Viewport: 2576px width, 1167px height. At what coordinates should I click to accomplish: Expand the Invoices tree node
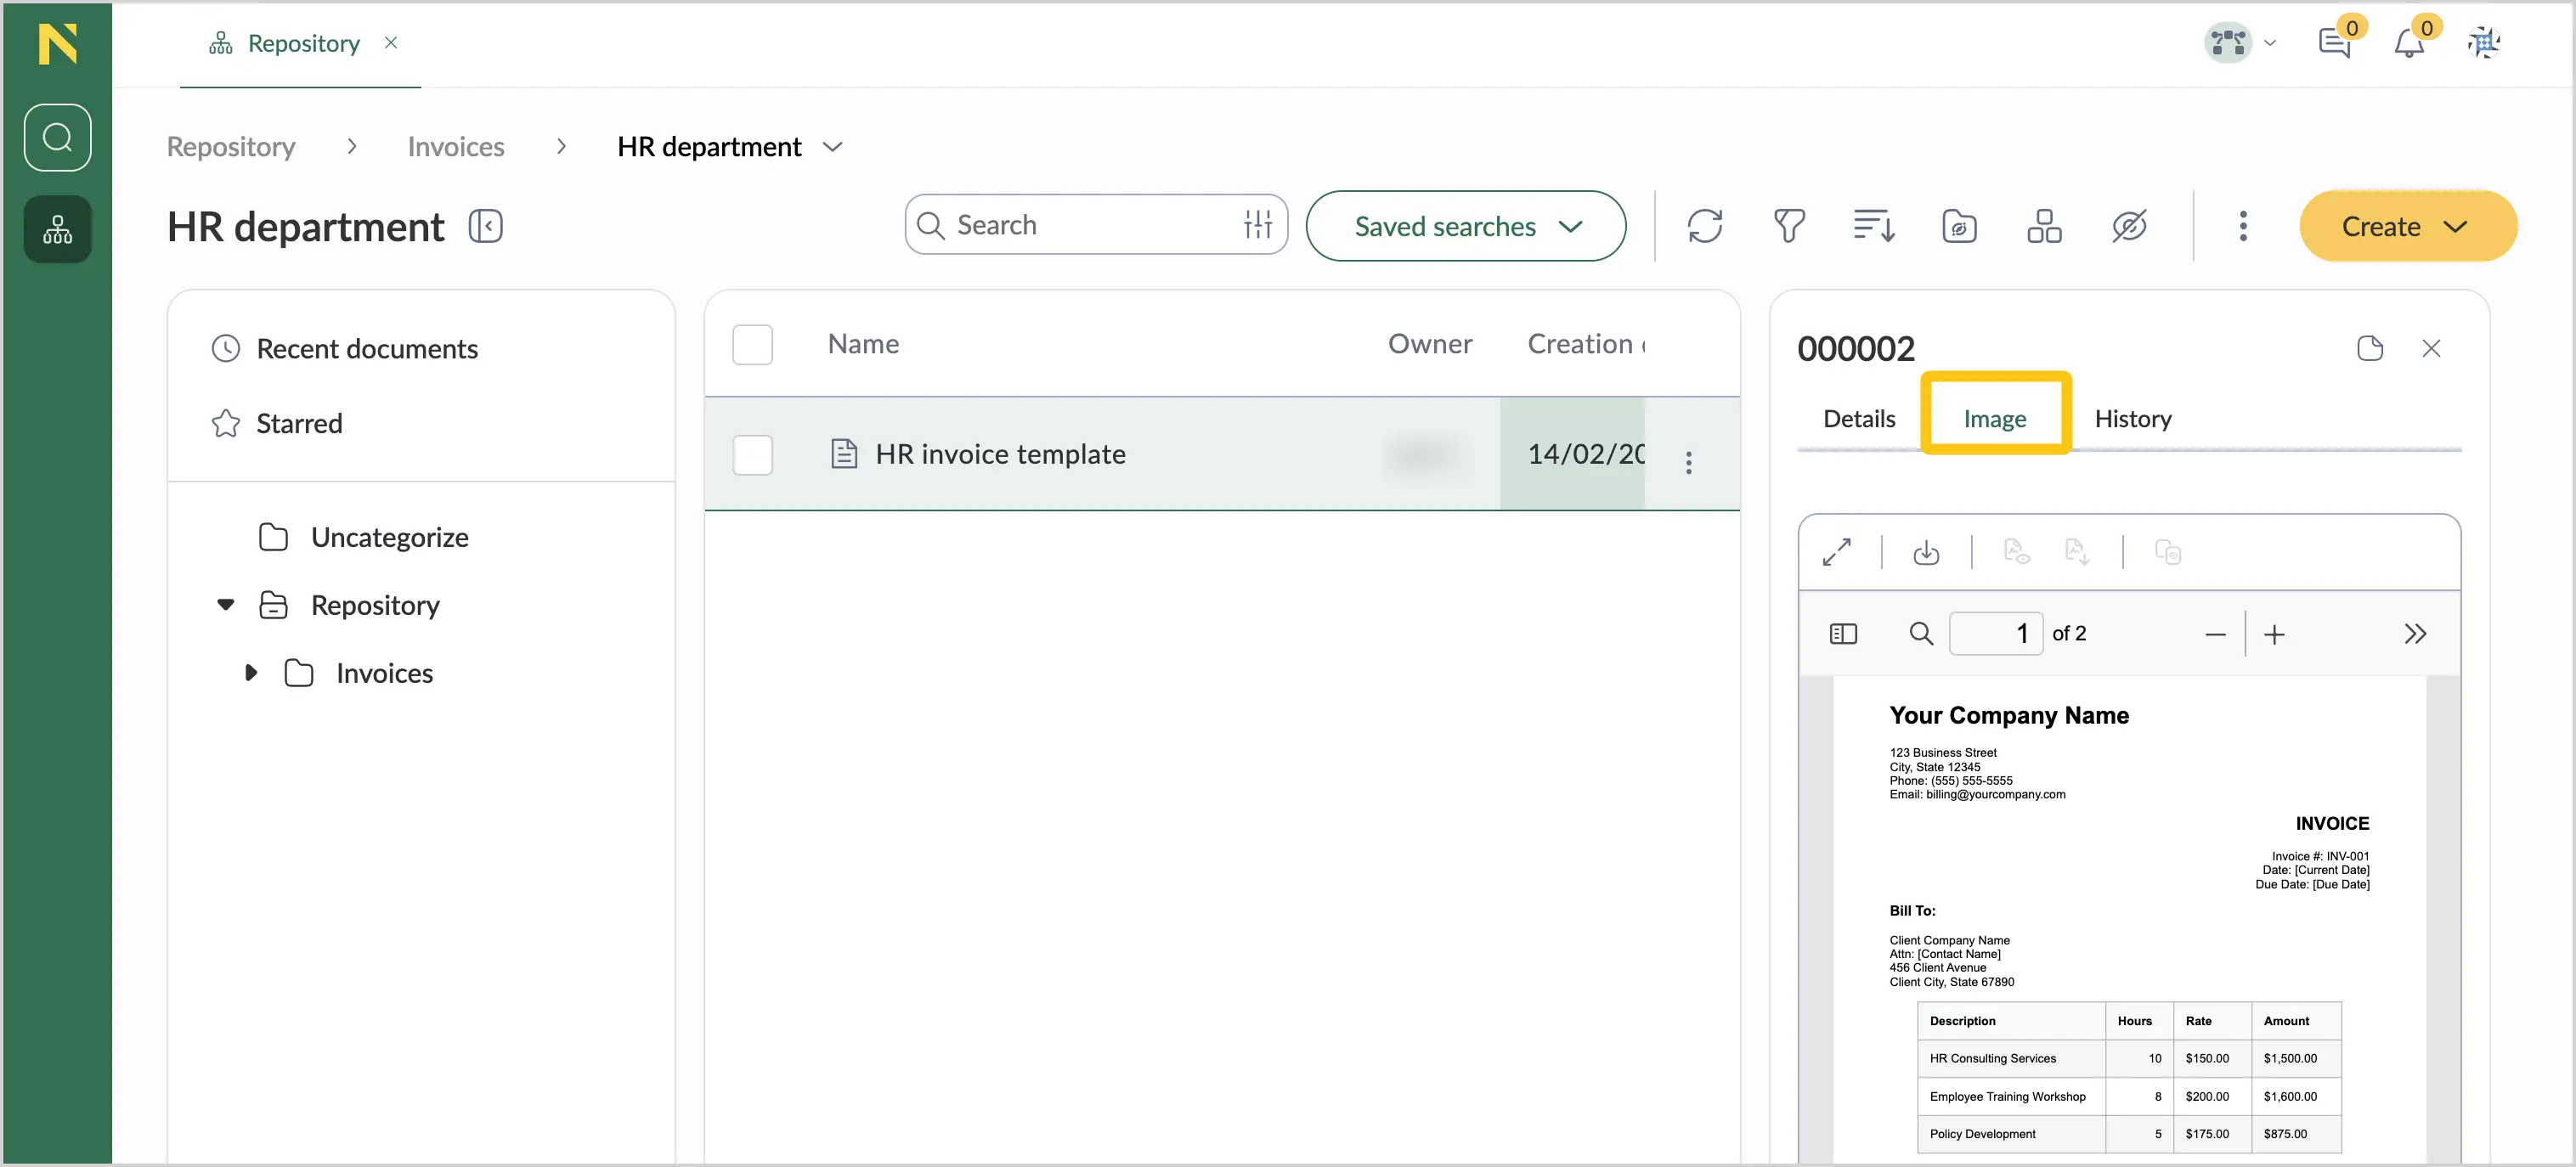tap(251, 673)
